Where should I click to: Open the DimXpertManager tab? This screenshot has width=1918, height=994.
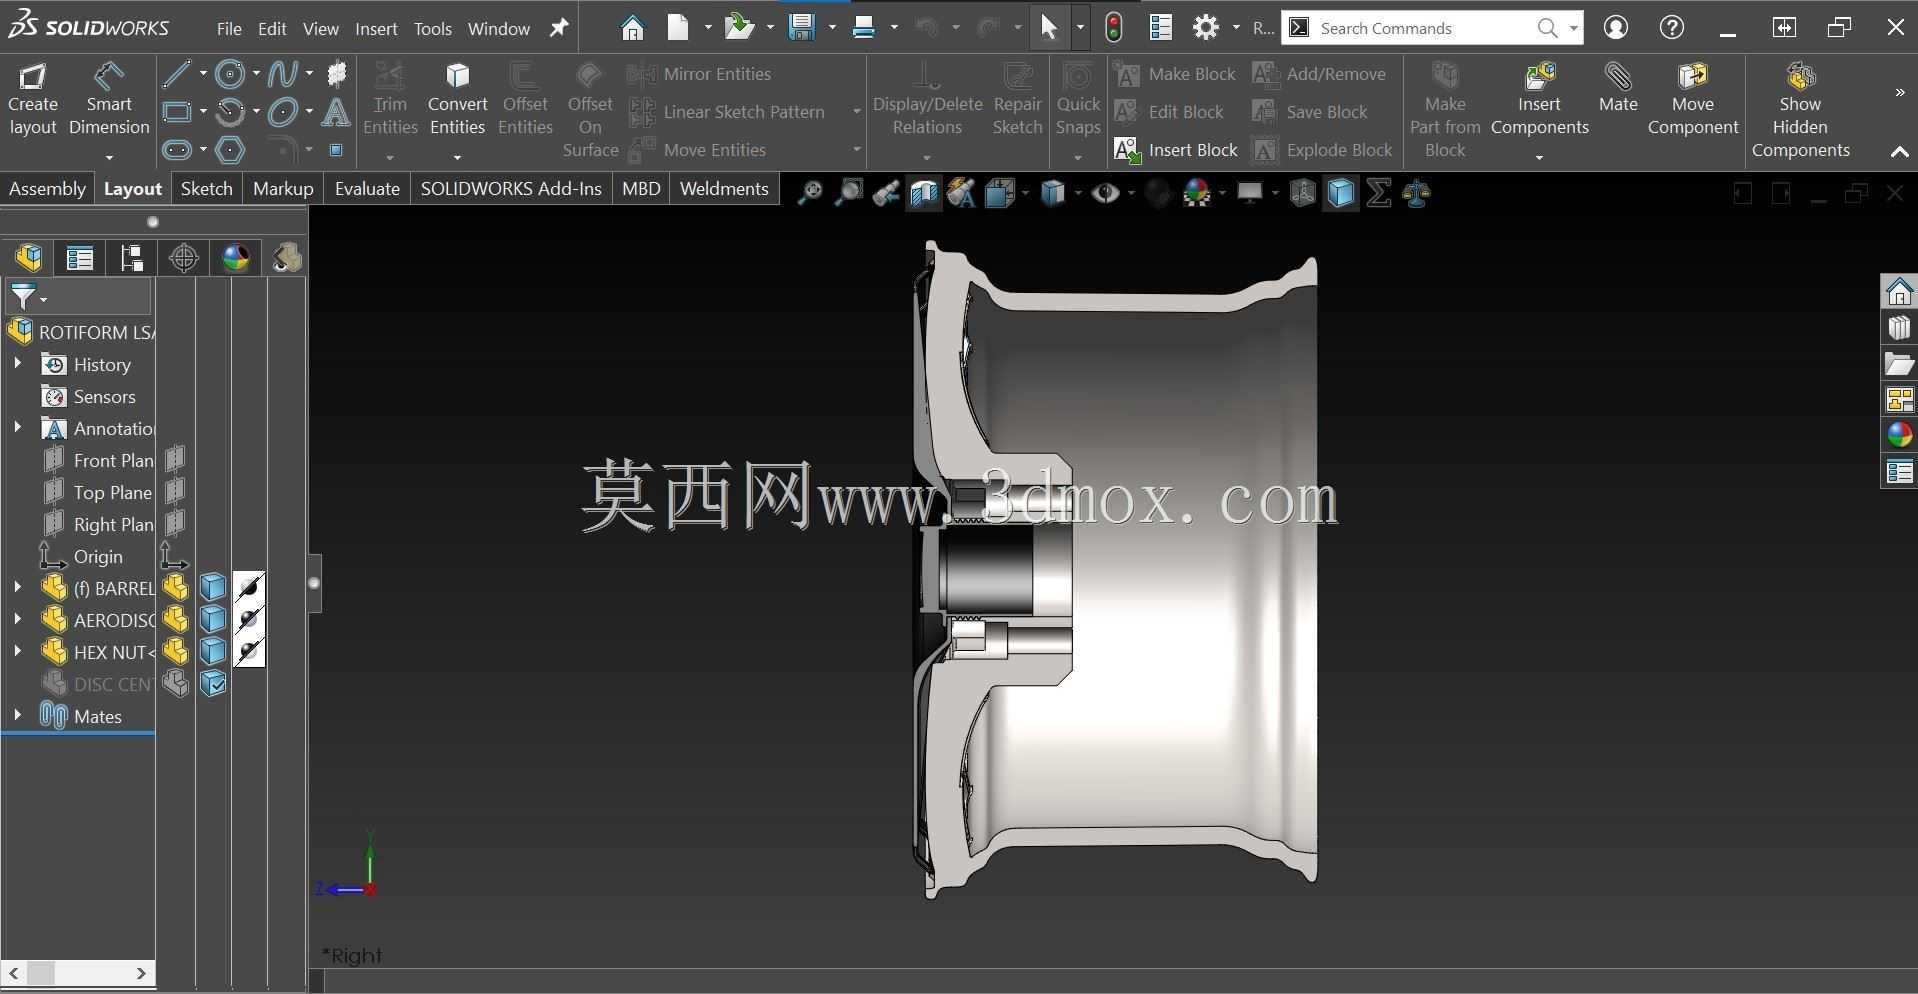[184, 258]
